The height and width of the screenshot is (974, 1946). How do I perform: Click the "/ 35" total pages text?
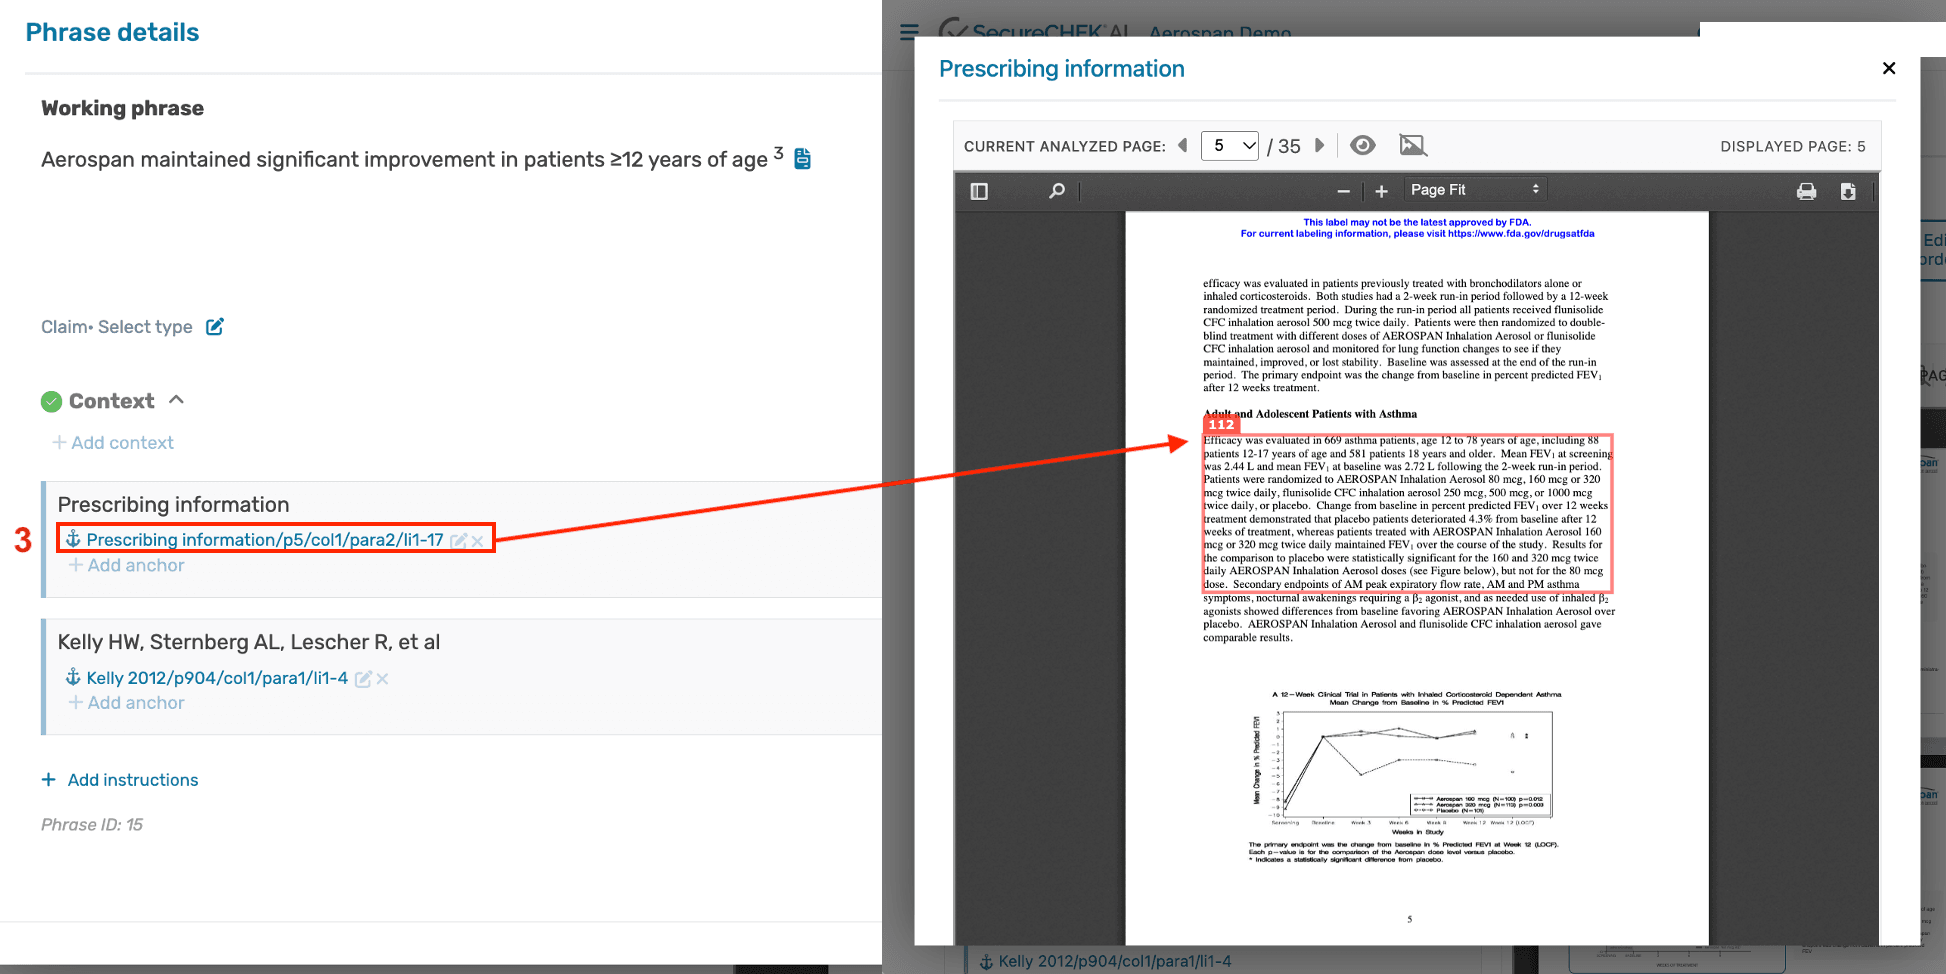click(1284, 146)
